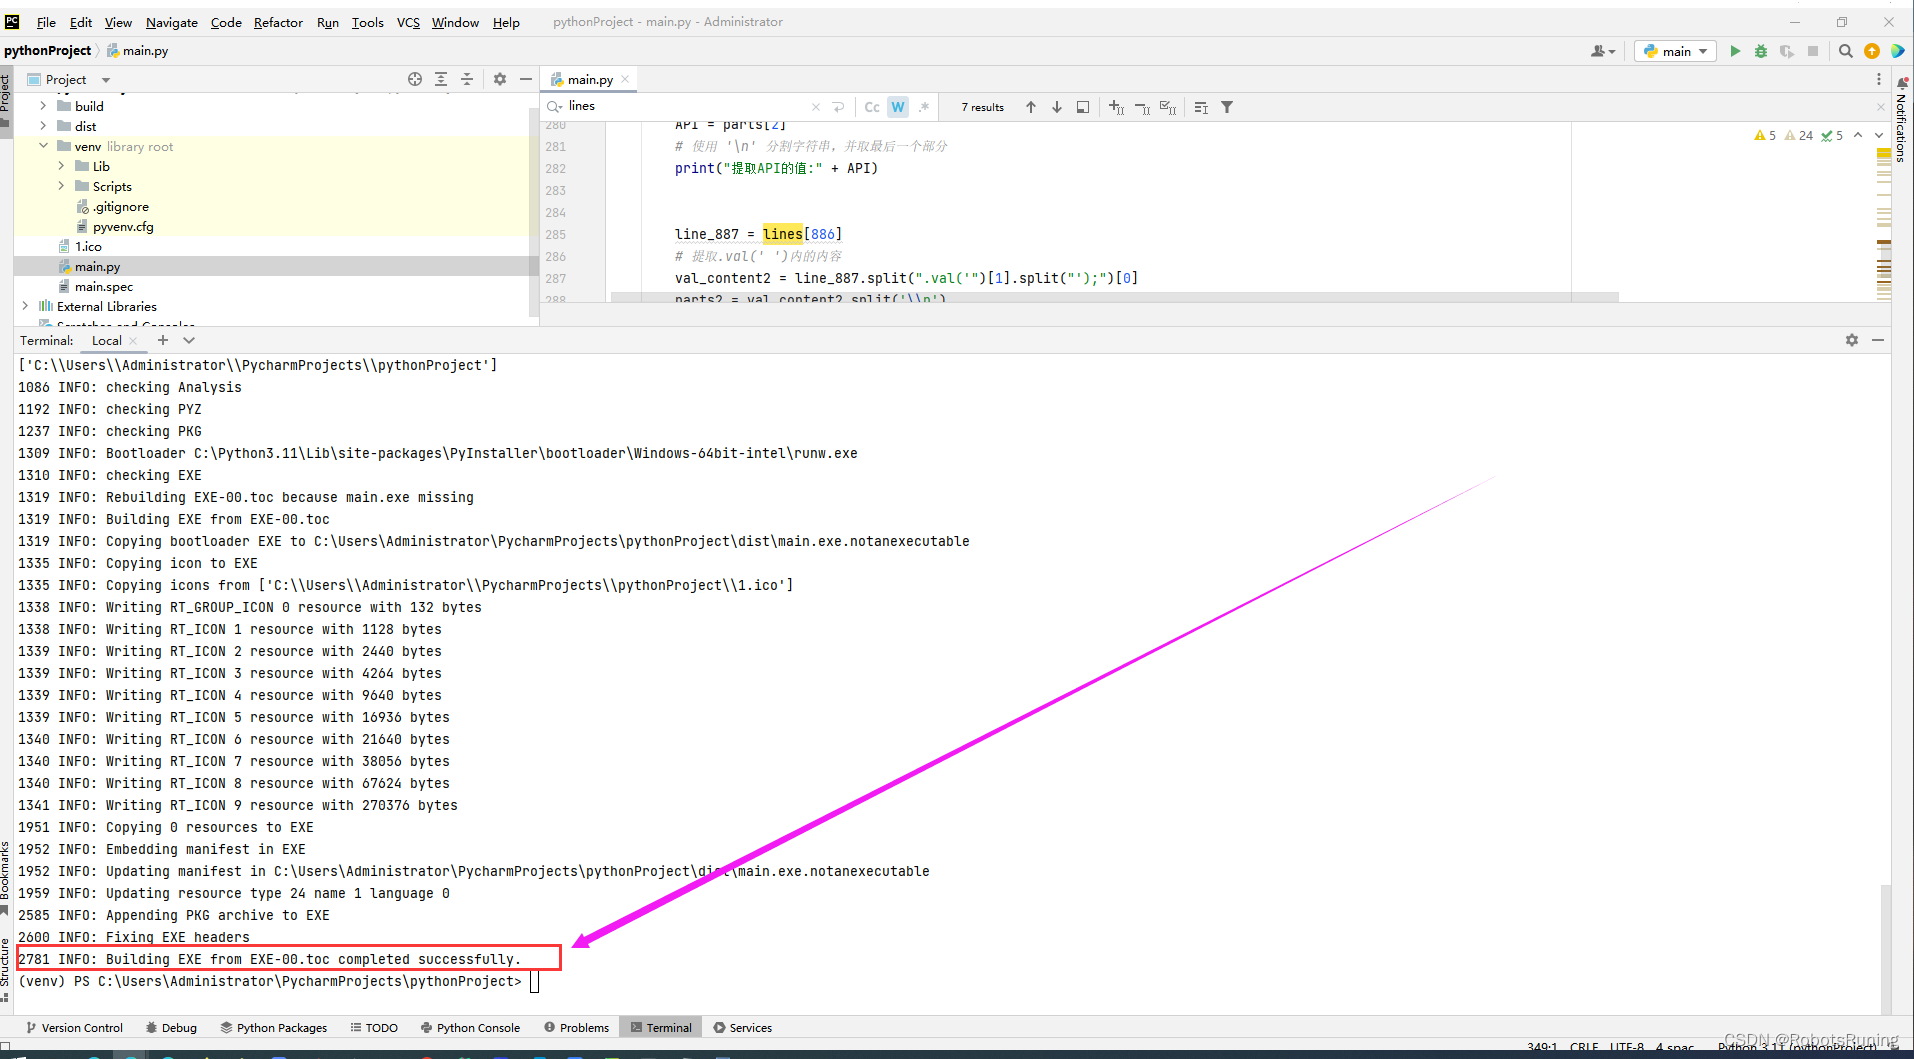The width and height of the screenshot is (1914, 1059).
Task: Open Python Console tool window
Action: (470, 1027)
